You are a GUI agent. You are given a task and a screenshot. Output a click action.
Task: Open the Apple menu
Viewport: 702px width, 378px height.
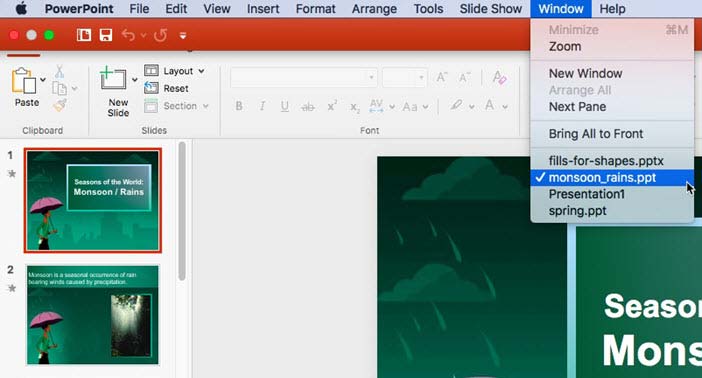click(x=20, y=9)
